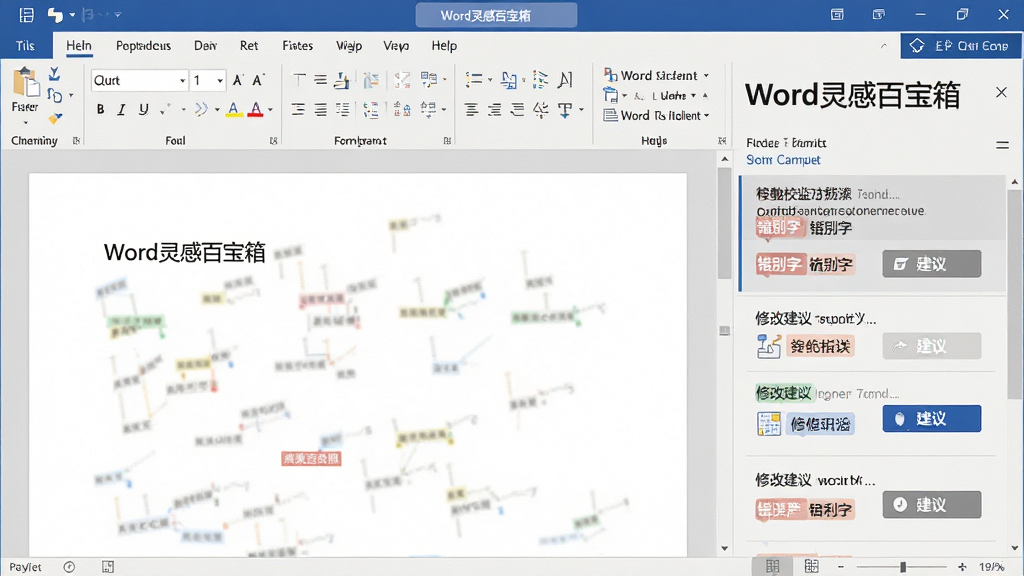The image size is (1024, 576).
Task: Click the zoom in plus icon
Action: 962,567
